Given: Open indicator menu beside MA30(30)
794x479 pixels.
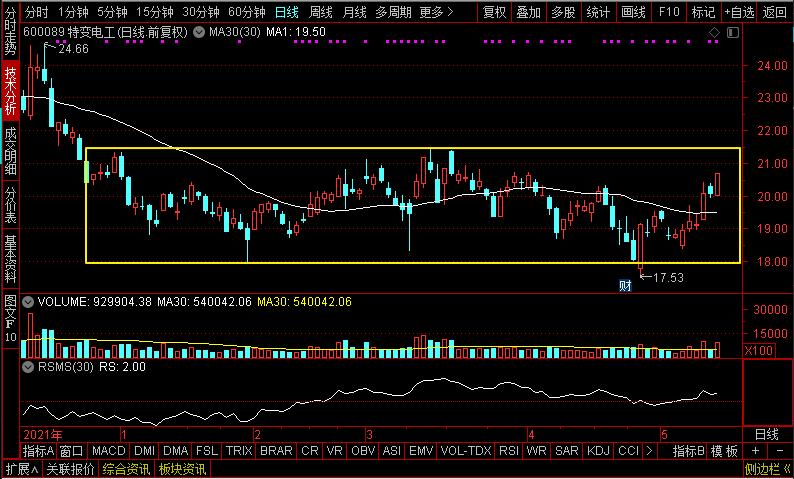Looking at the screenshot, I should tap(200, 33).
